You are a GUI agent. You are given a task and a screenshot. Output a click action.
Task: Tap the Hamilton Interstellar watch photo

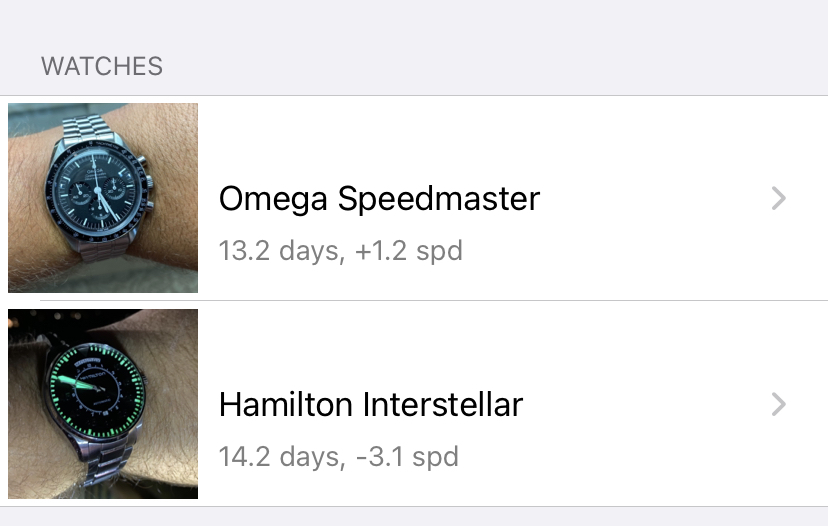(x=103, y=404)
